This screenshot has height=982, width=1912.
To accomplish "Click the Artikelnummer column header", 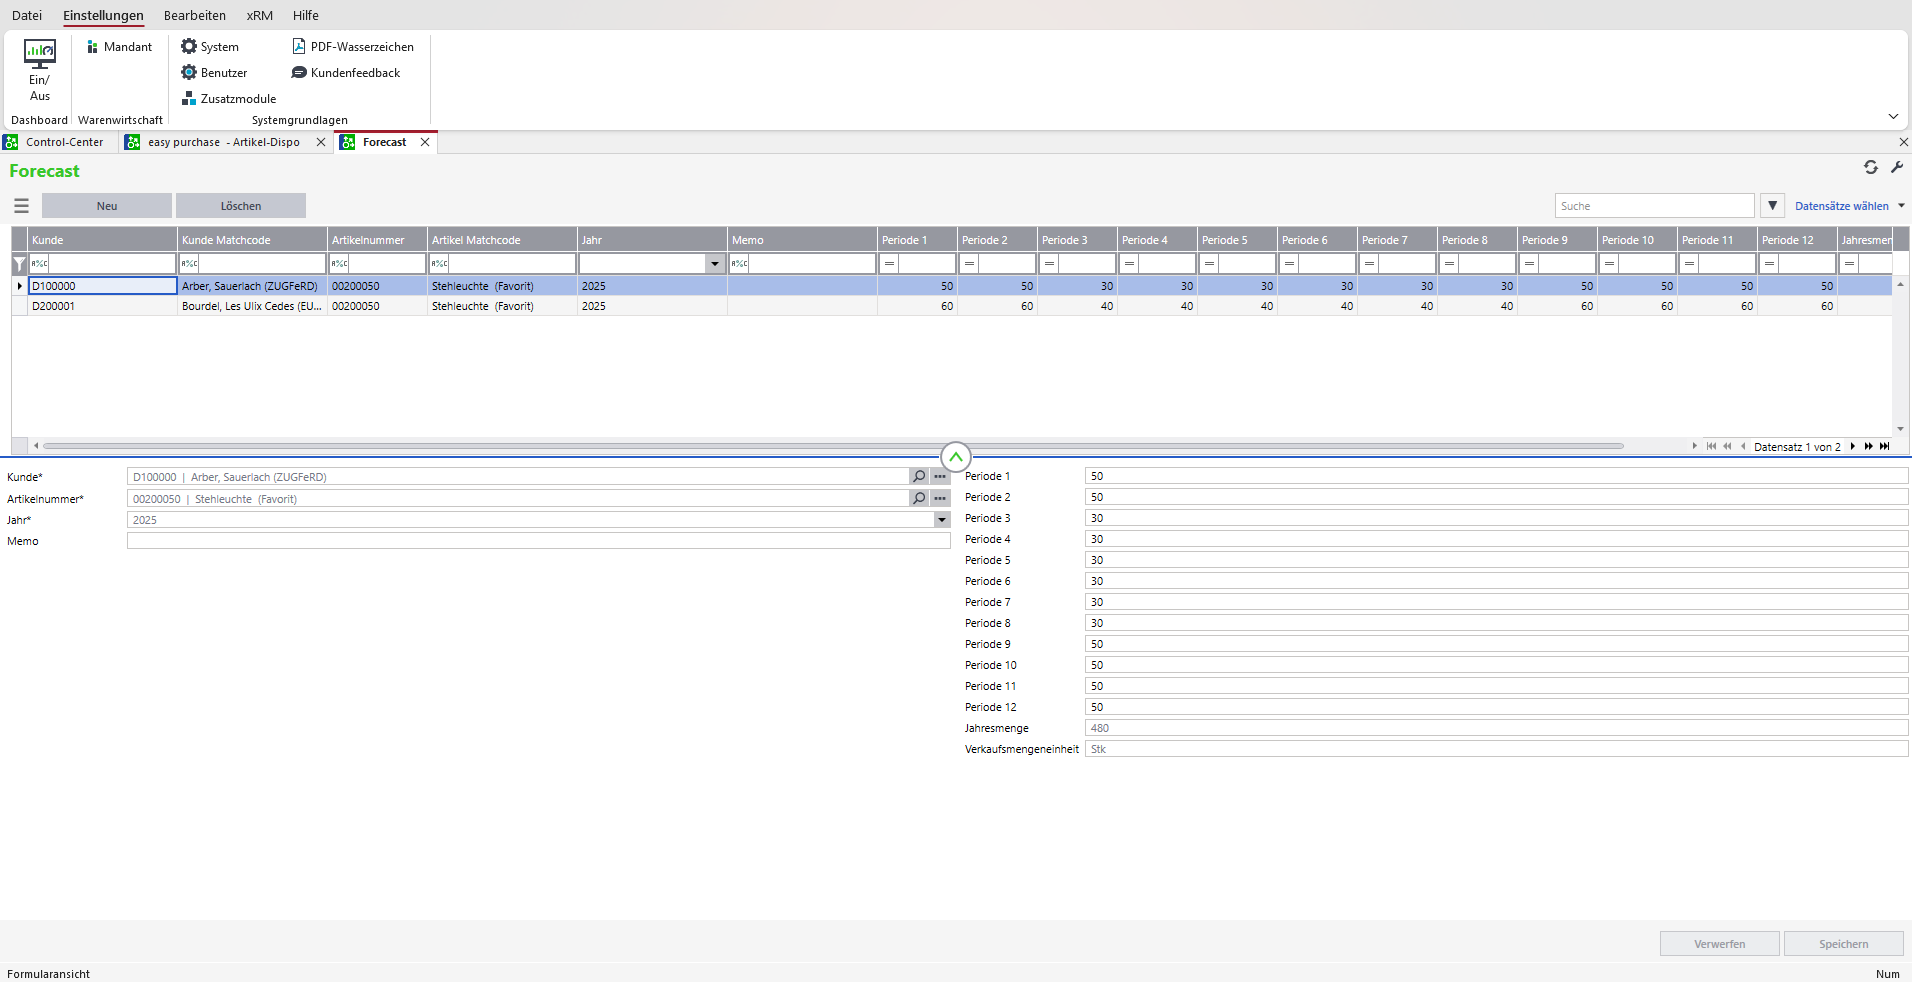I will (378, 240).
